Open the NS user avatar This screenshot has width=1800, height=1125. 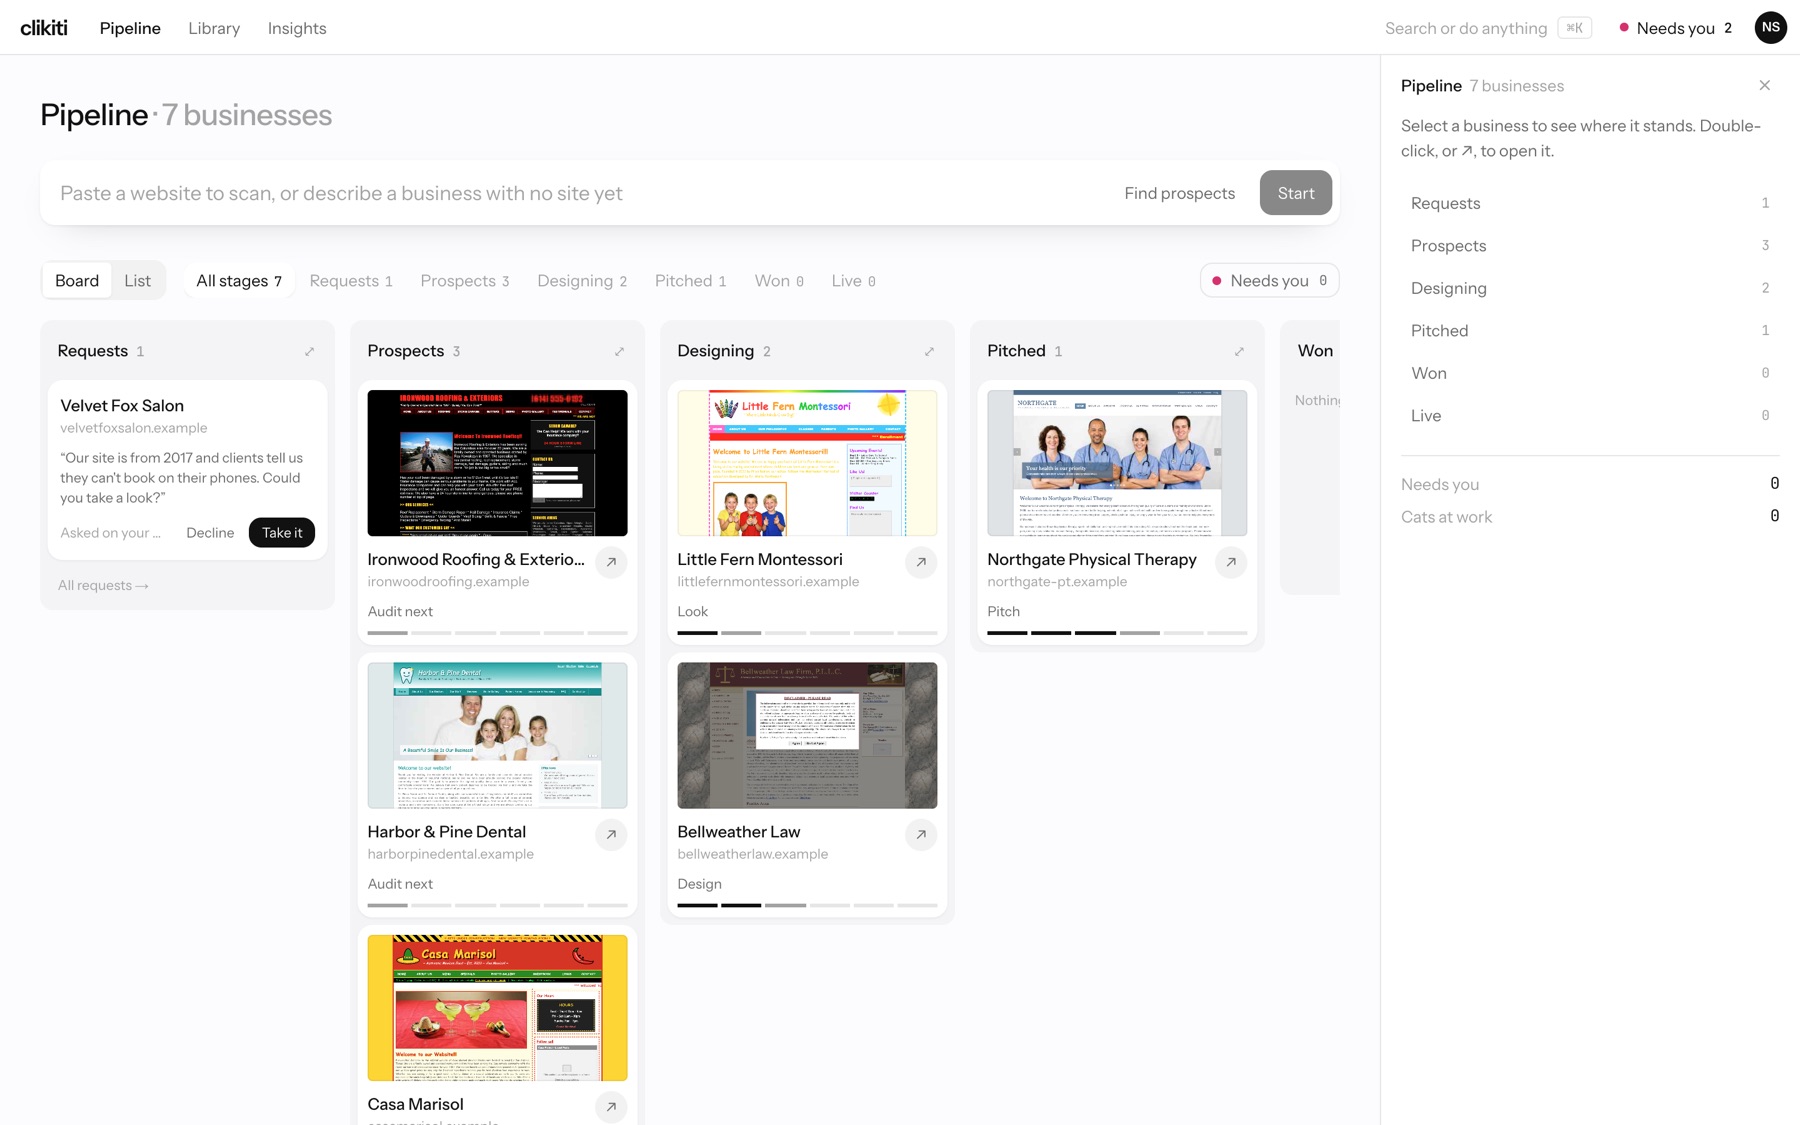(1770, 28)
